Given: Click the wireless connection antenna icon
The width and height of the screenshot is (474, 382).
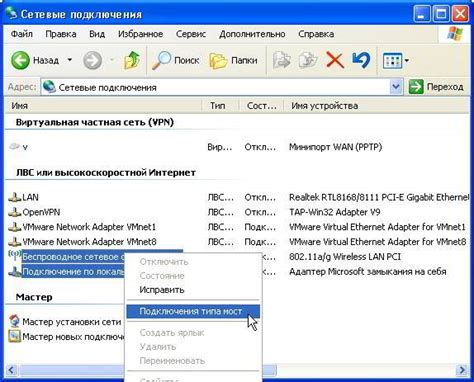Looking at the screenshot, I should pos(14,256).
